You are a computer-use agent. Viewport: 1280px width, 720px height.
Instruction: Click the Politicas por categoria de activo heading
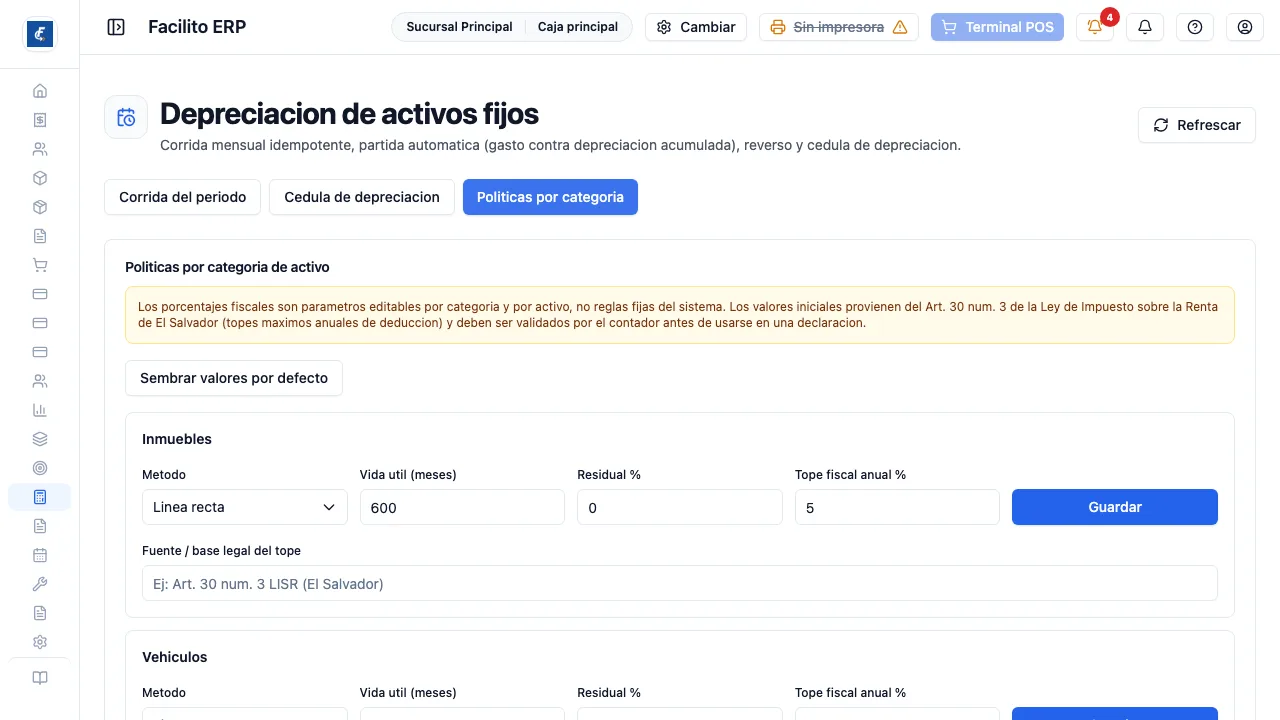click(x=227, y=267)
